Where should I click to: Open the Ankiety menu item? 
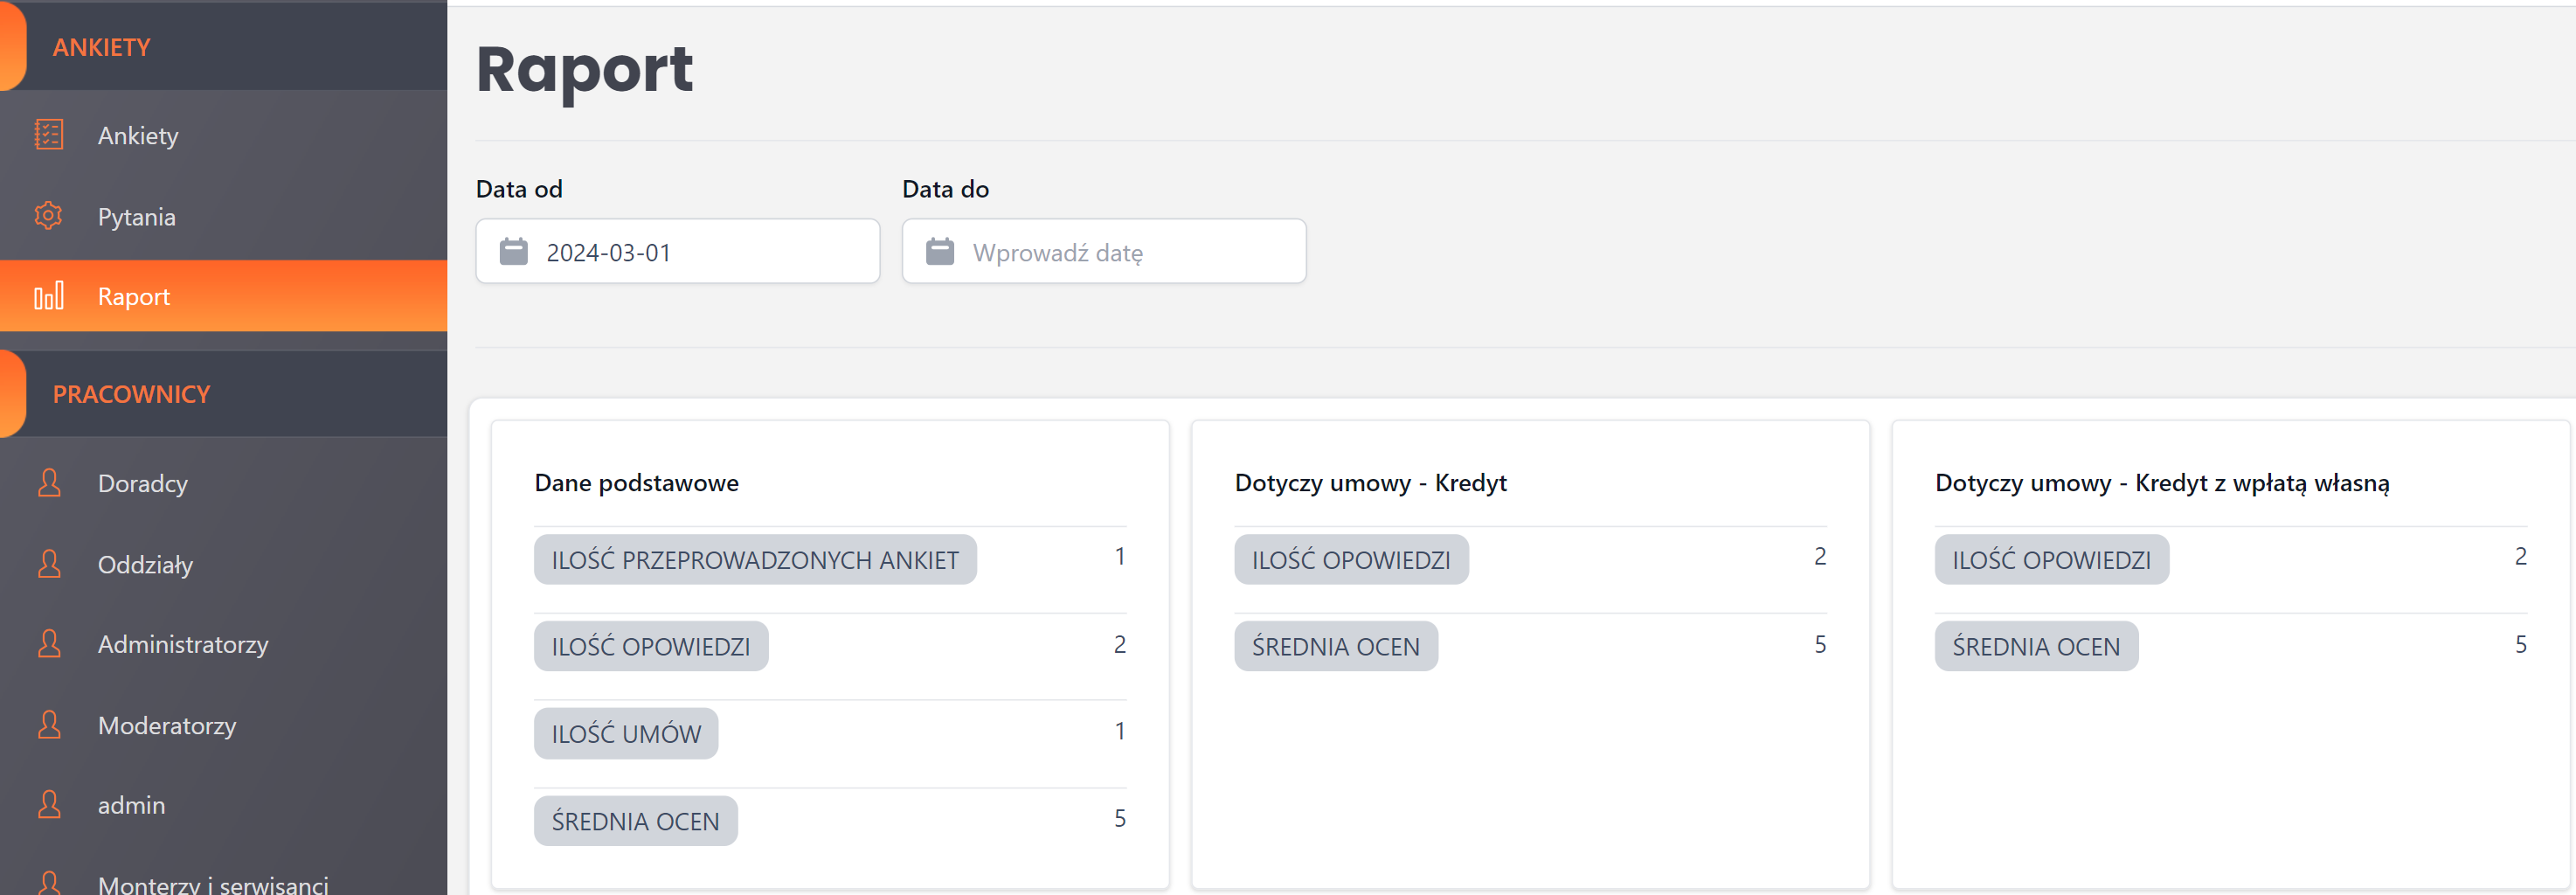[138, 135]
